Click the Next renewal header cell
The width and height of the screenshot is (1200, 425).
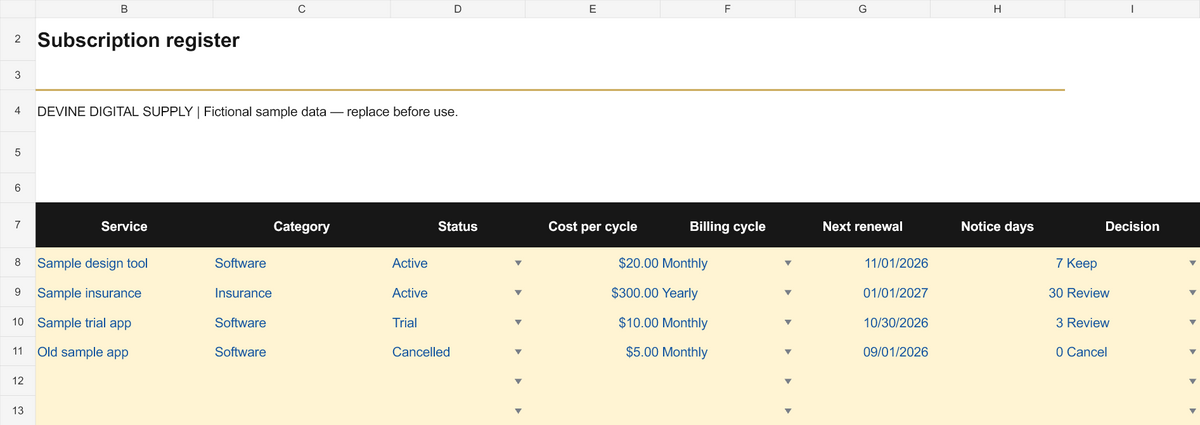click(x=862, y=226)
